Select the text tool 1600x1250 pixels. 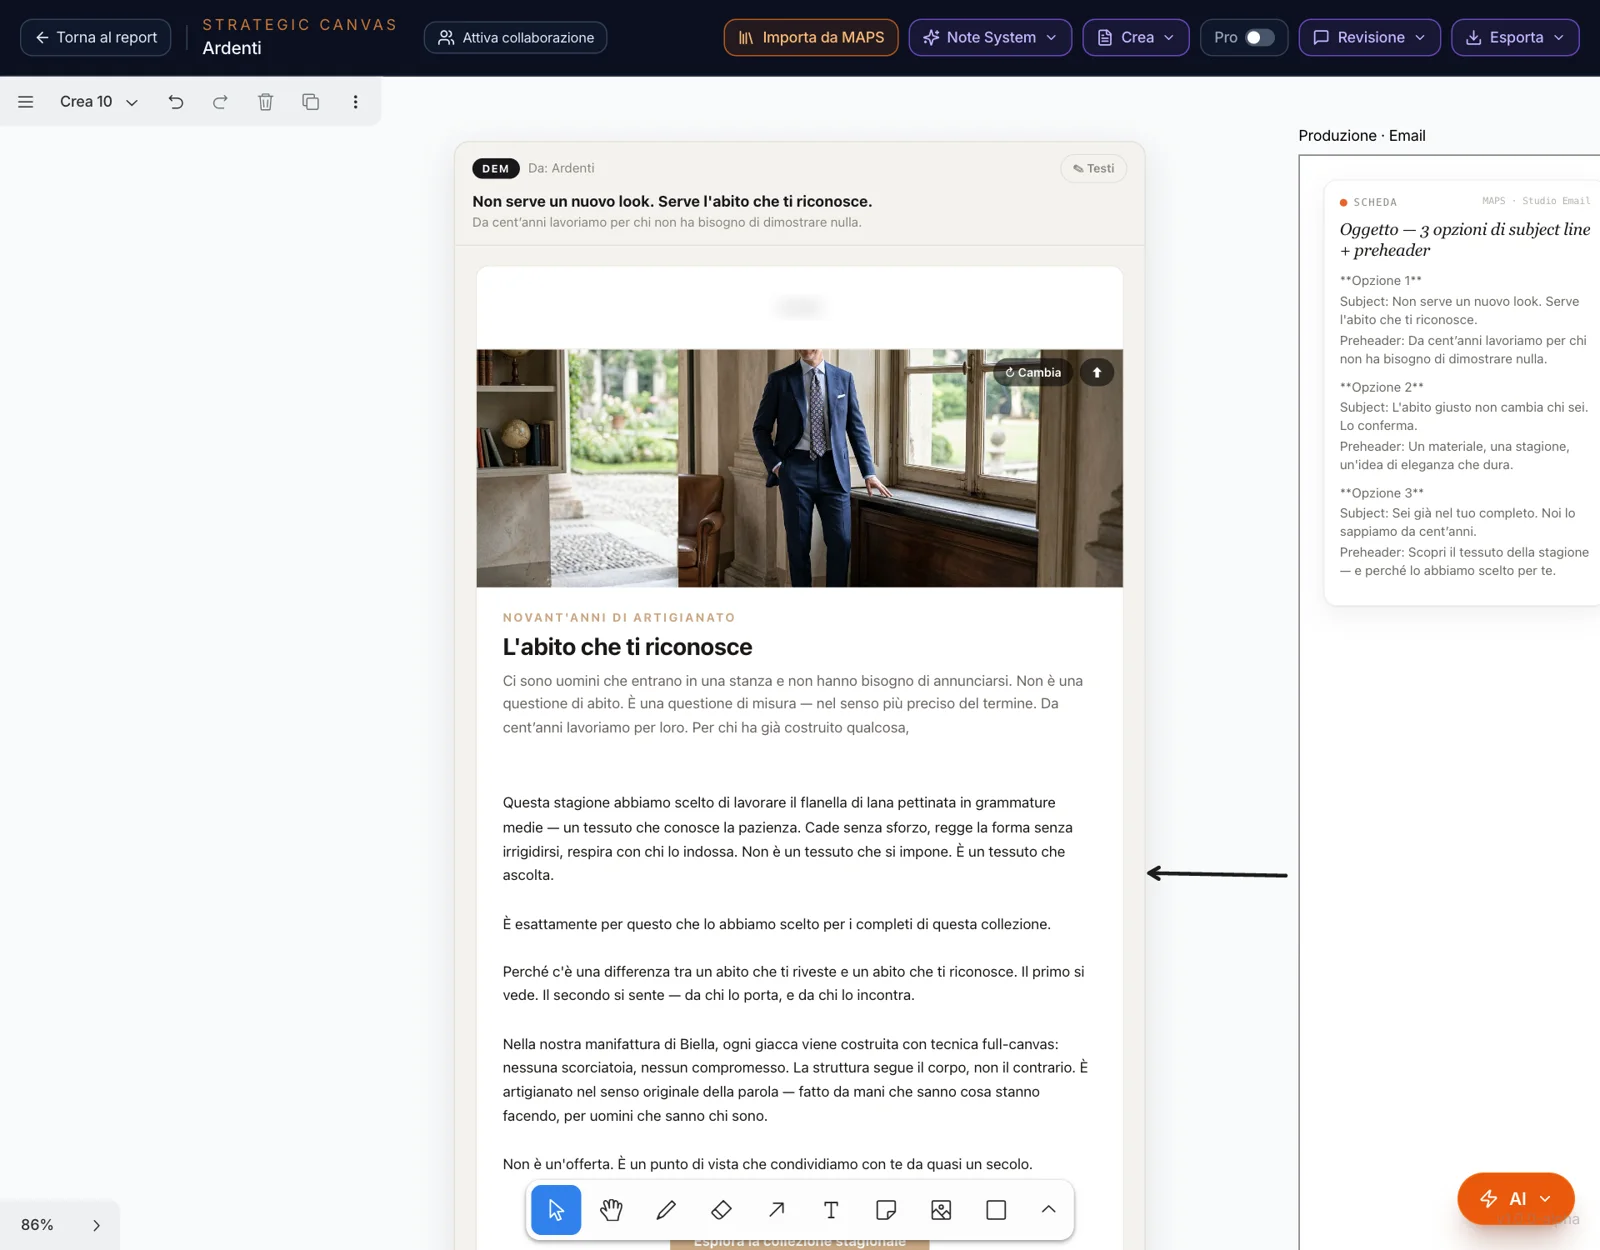(x=831, y=1210)
